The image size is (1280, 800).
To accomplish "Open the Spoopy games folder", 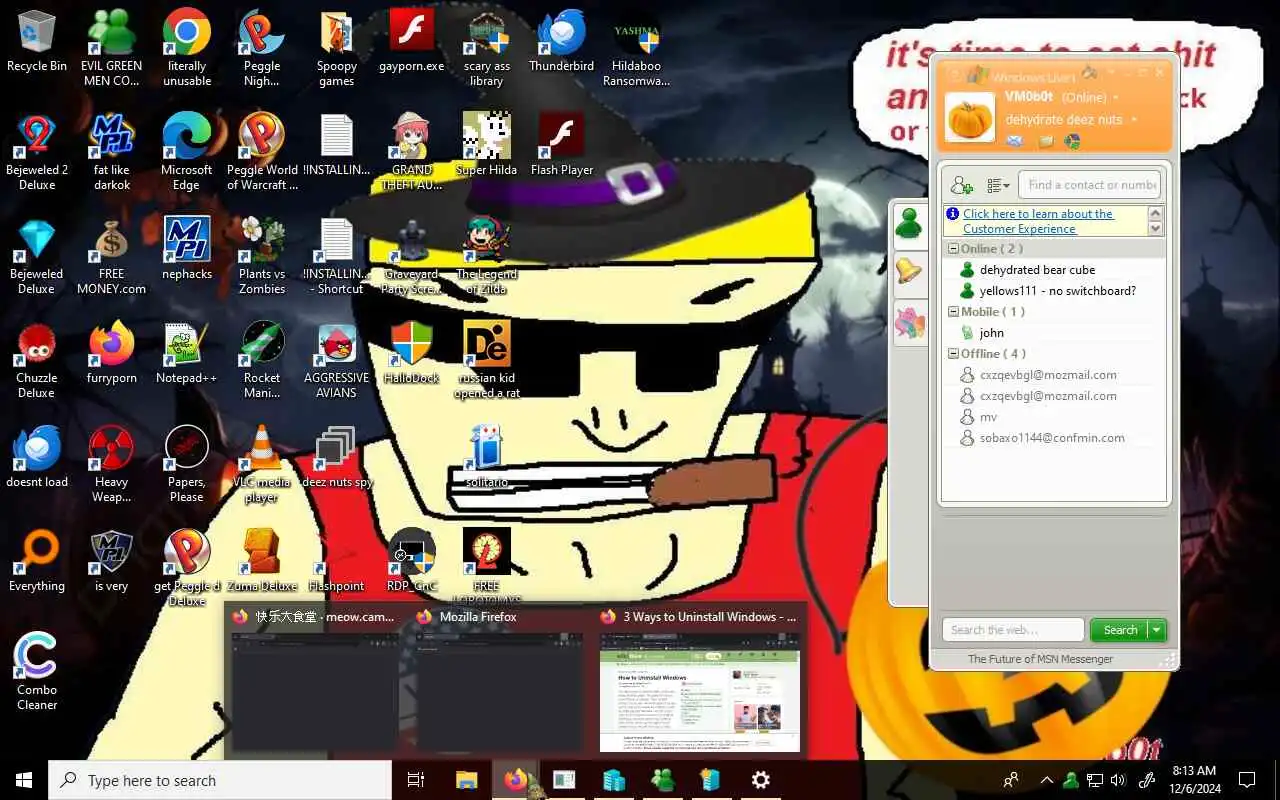I will tap(337, 48).
